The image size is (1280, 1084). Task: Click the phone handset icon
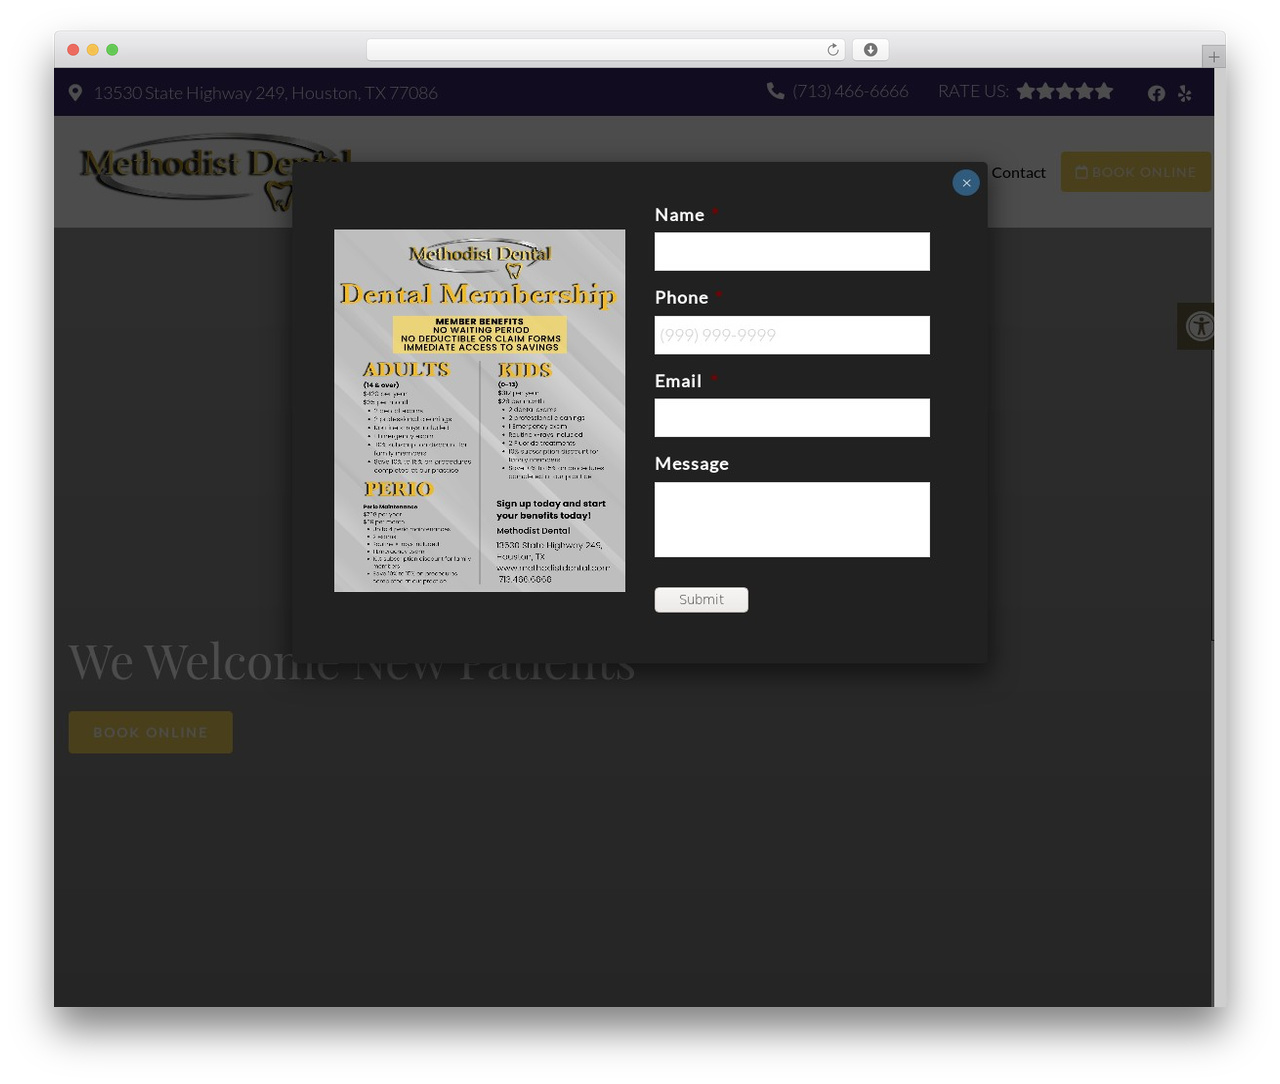775,91
